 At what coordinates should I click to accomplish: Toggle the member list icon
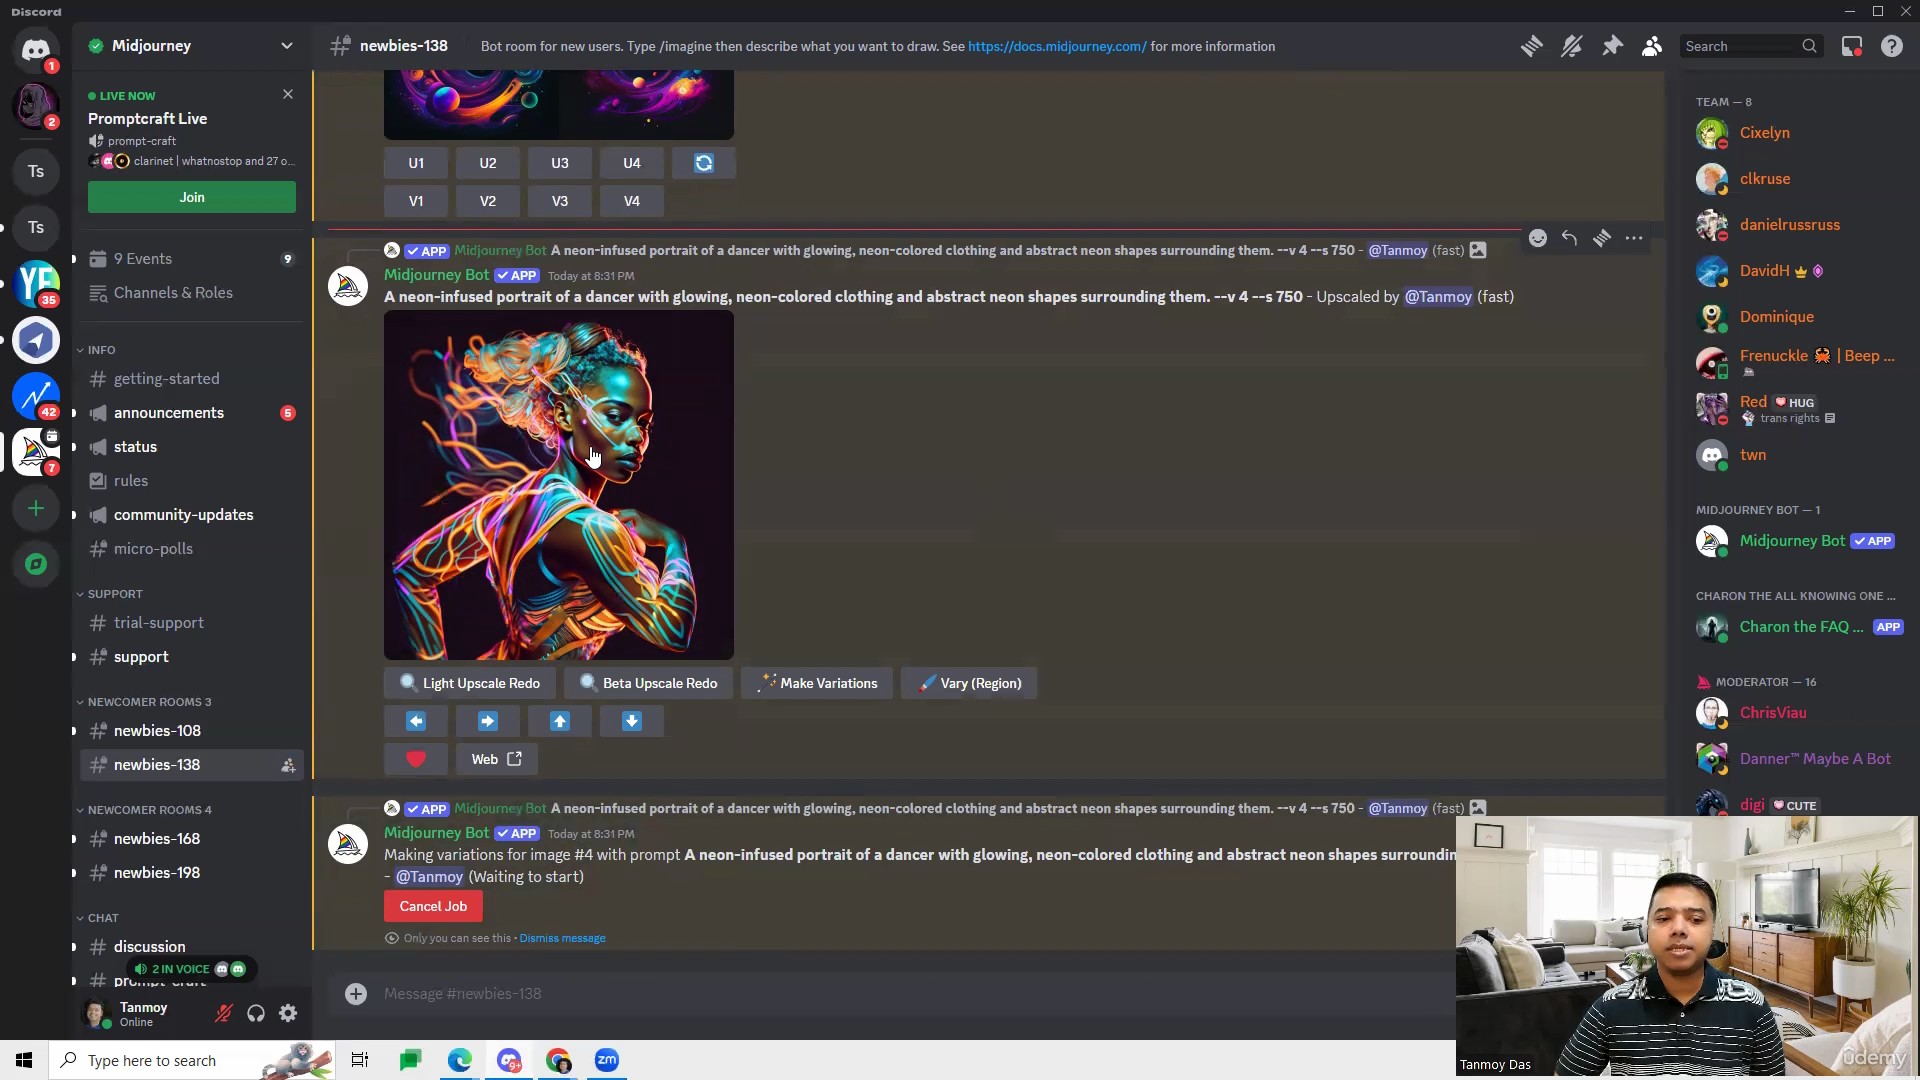pyautogui.click(x=1652, y=46)
